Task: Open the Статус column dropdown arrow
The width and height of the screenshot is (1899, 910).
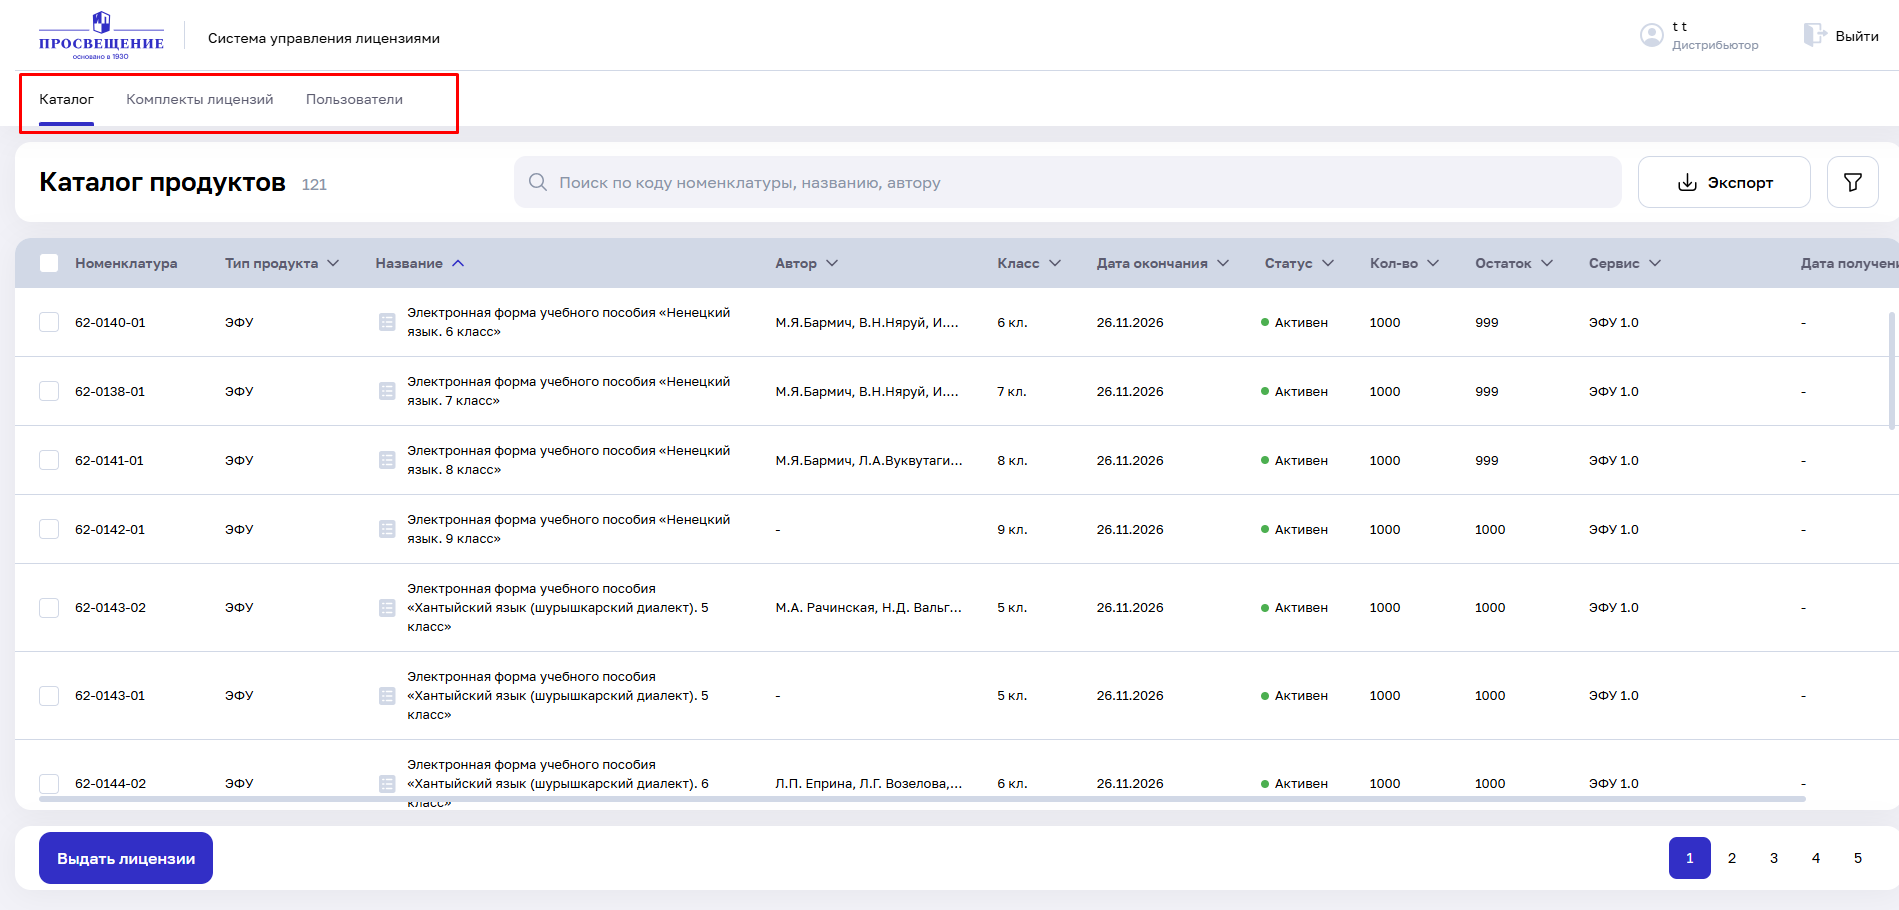Action: pos(1328,263)
